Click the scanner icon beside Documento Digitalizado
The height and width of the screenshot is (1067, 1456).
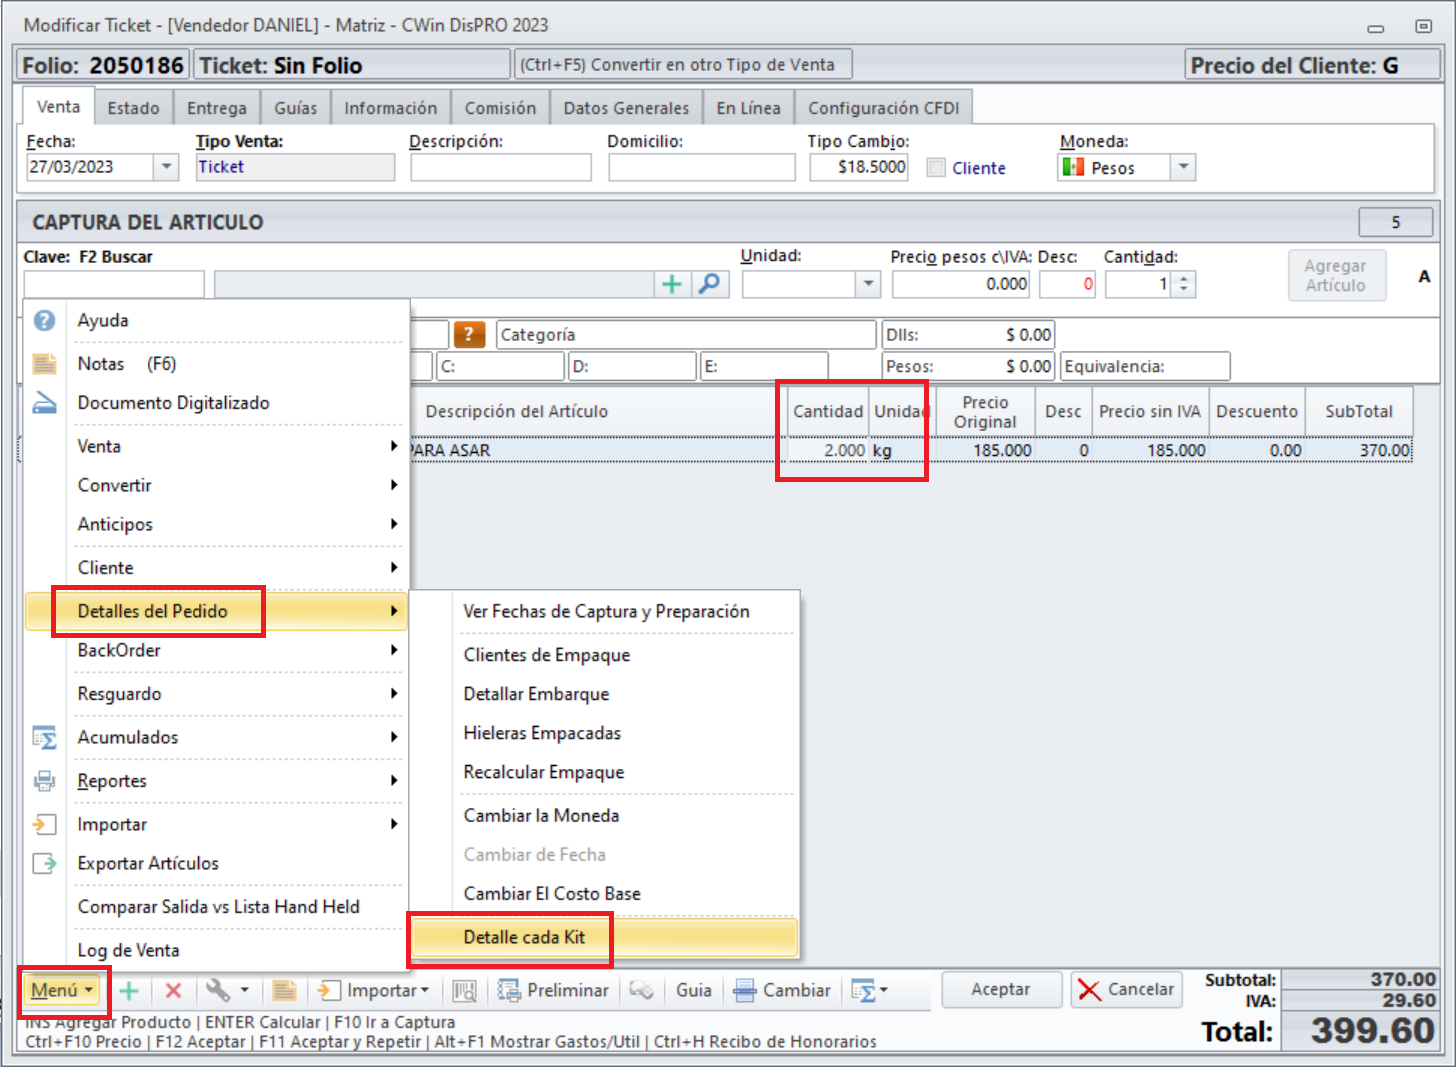44,402
